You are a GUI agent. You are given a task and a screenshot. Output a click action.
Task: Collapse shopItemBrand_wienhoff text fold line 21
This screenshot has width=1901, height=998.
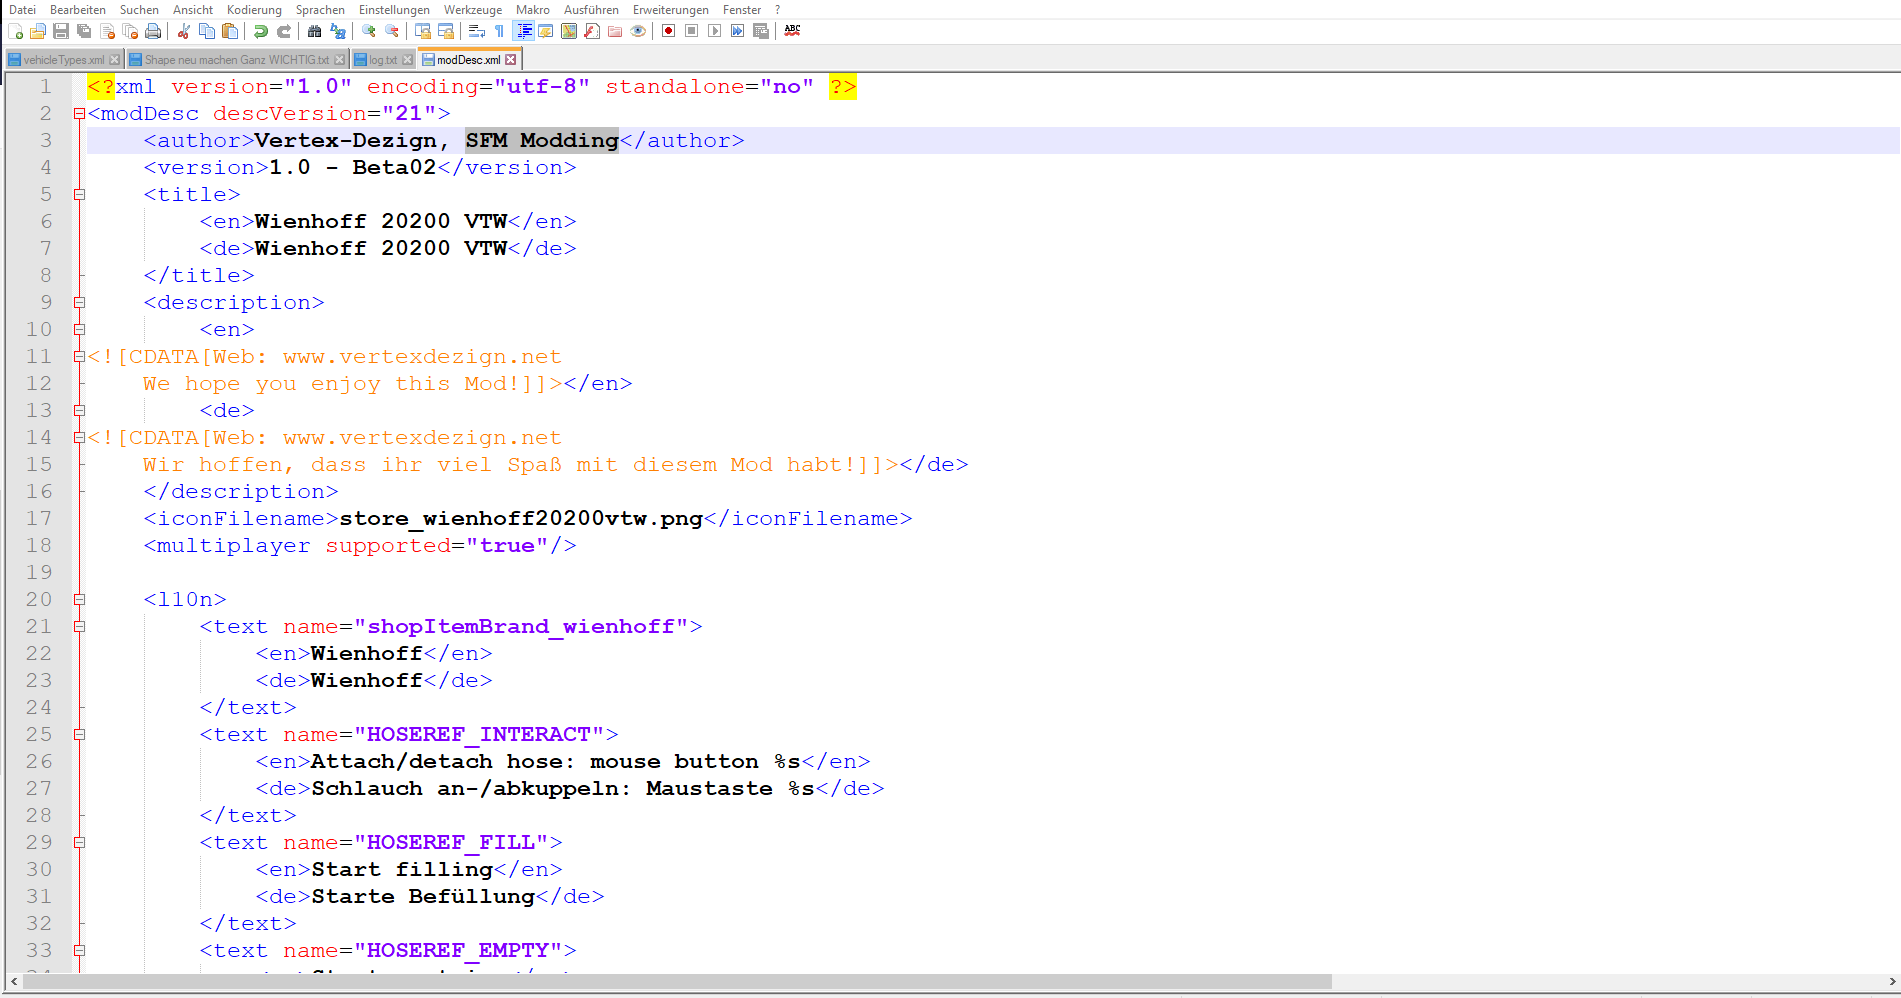(x=79, y=627)
